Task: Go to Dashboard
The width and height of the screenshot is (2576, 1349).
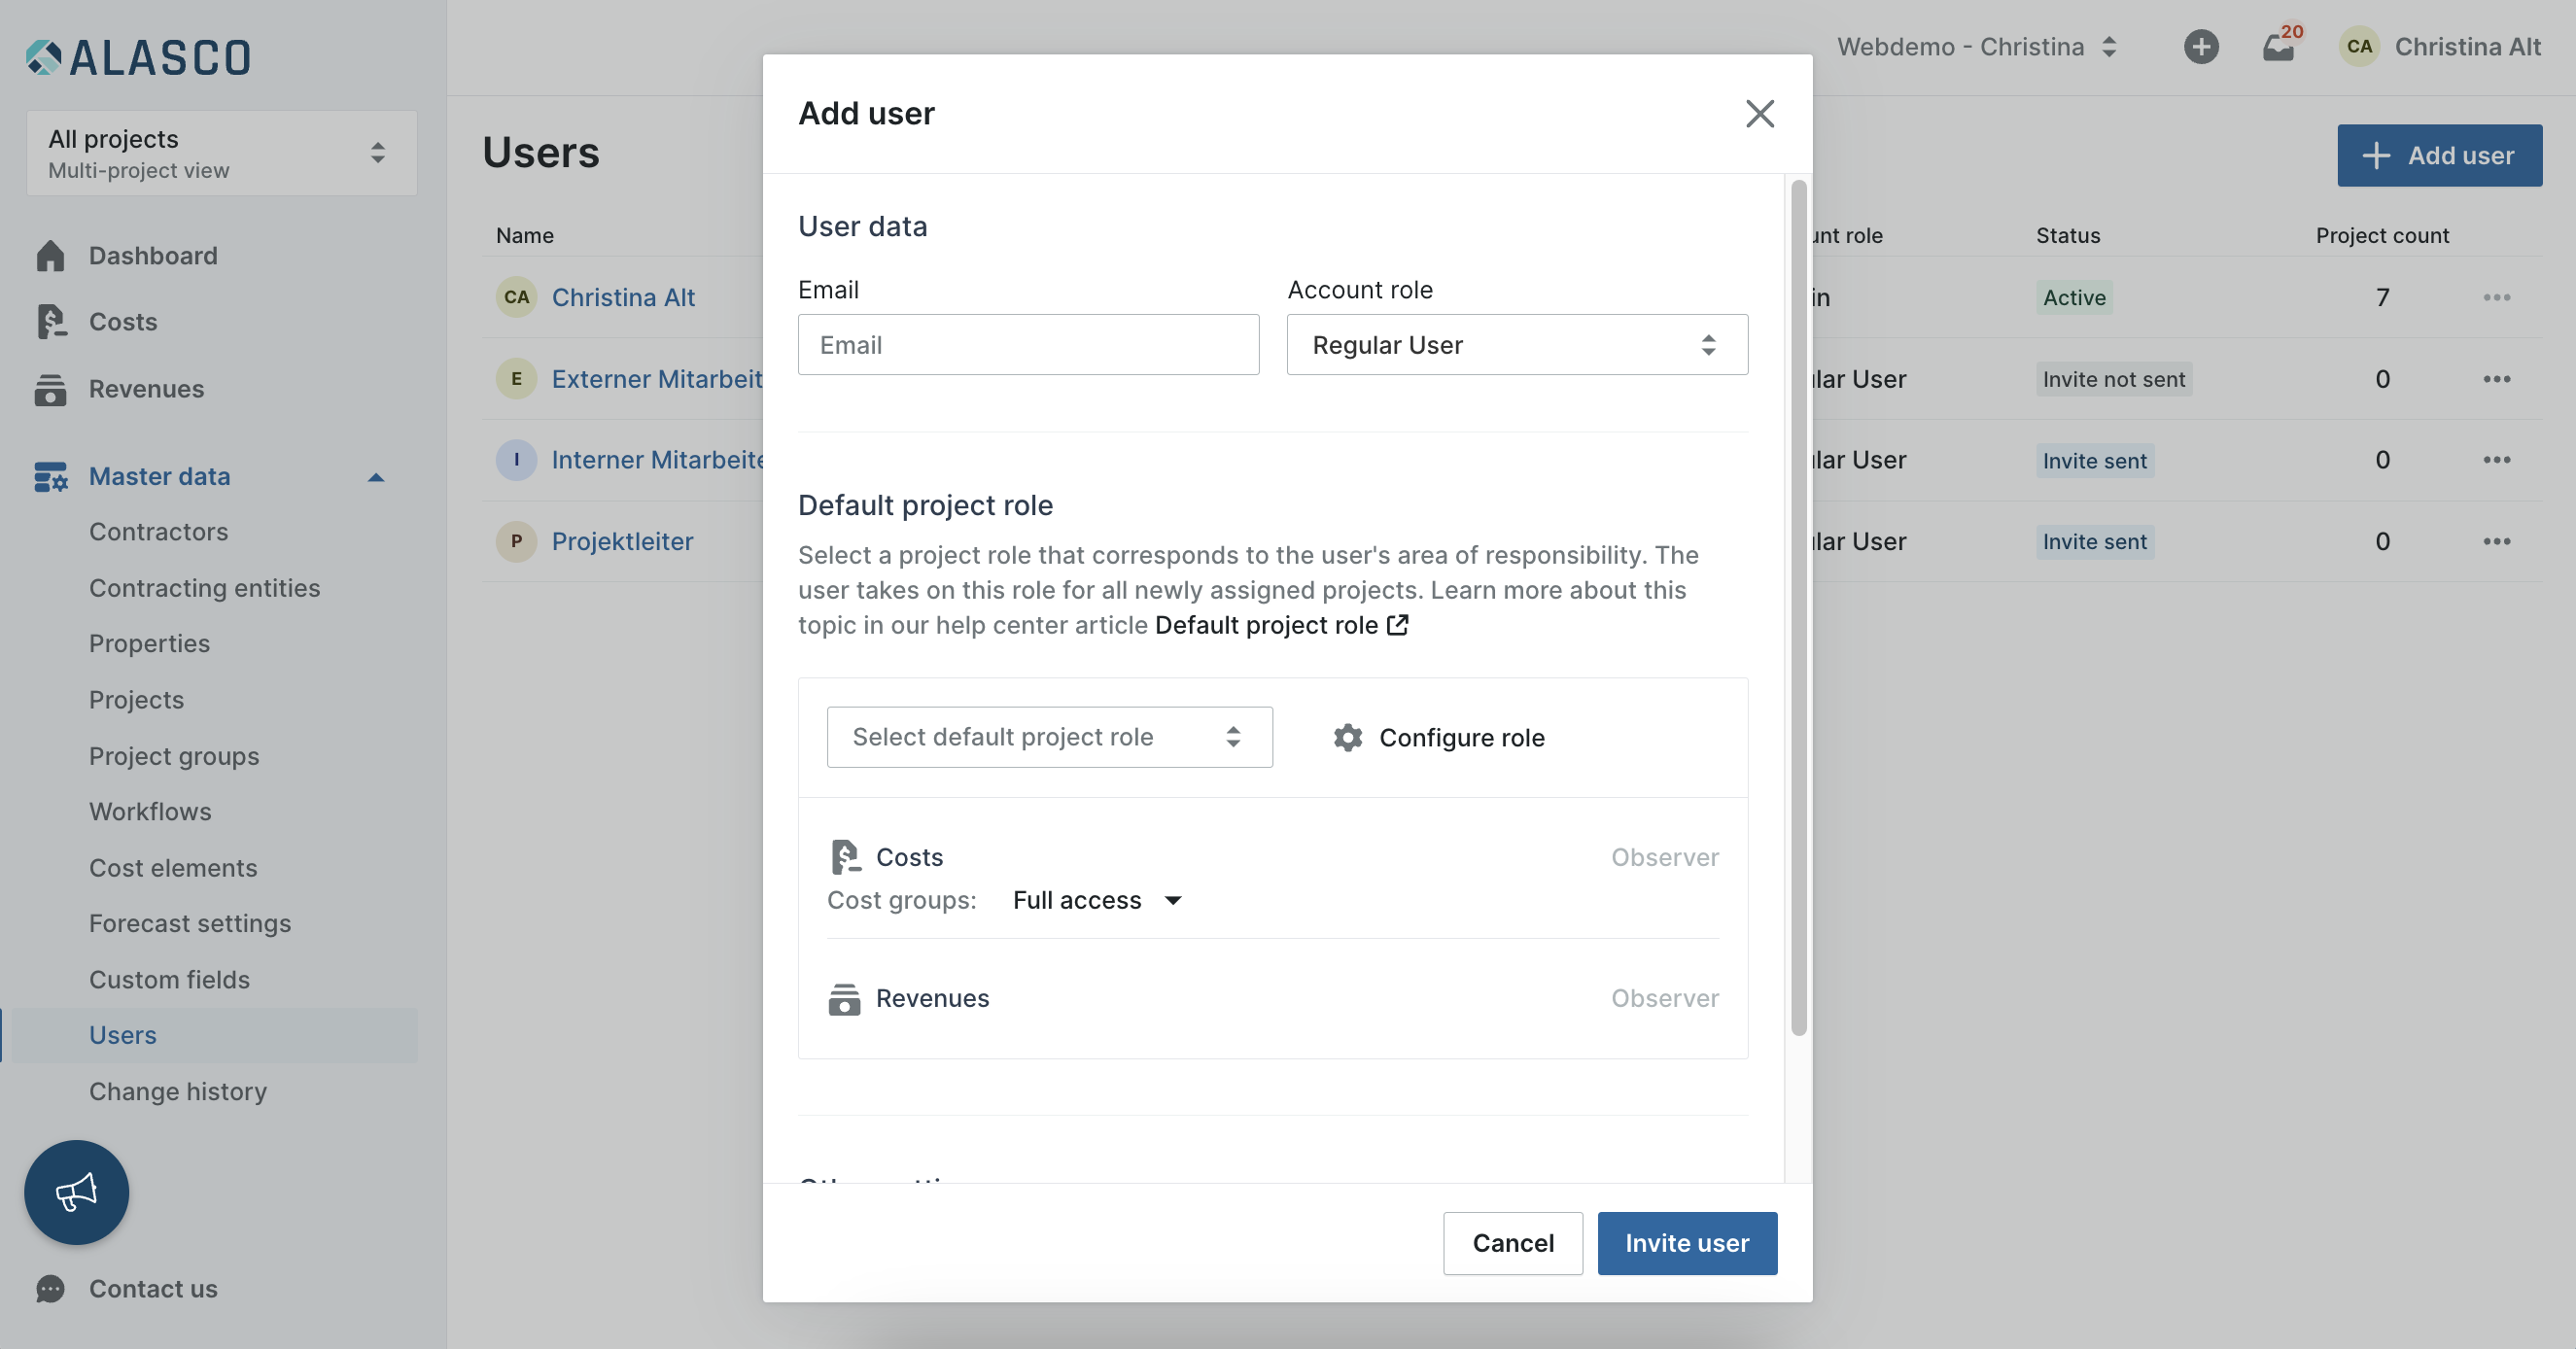Action: (x=153, y=256)
